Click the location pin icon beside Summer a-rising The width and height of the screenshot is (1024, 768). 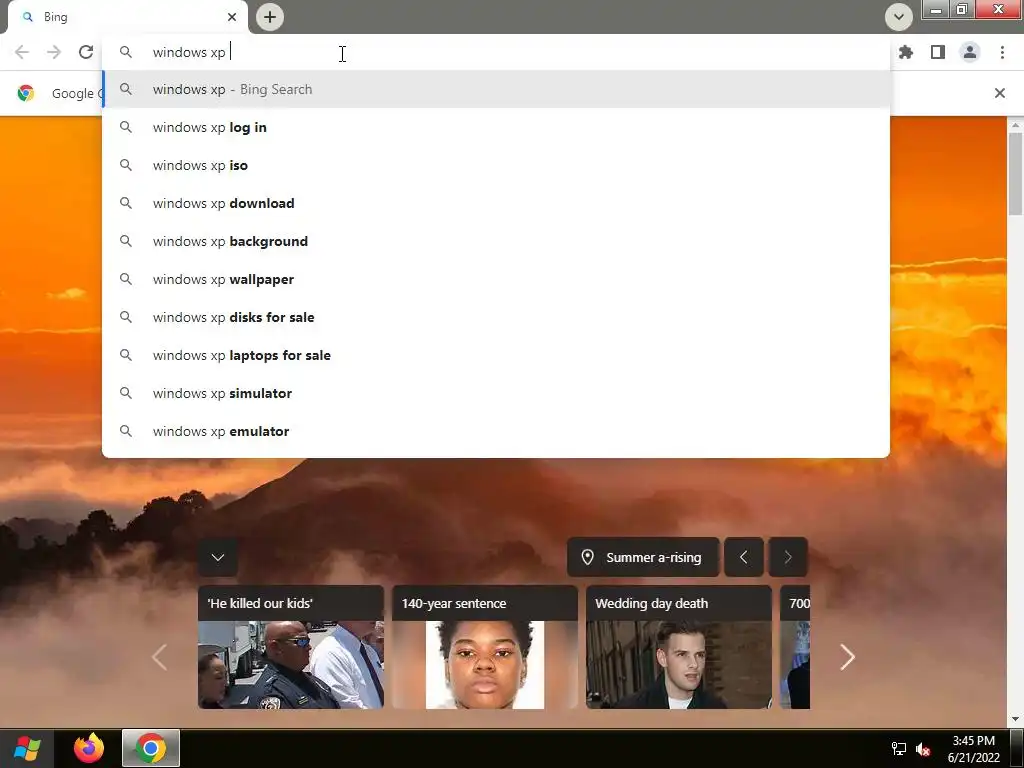tap(587, 557)
